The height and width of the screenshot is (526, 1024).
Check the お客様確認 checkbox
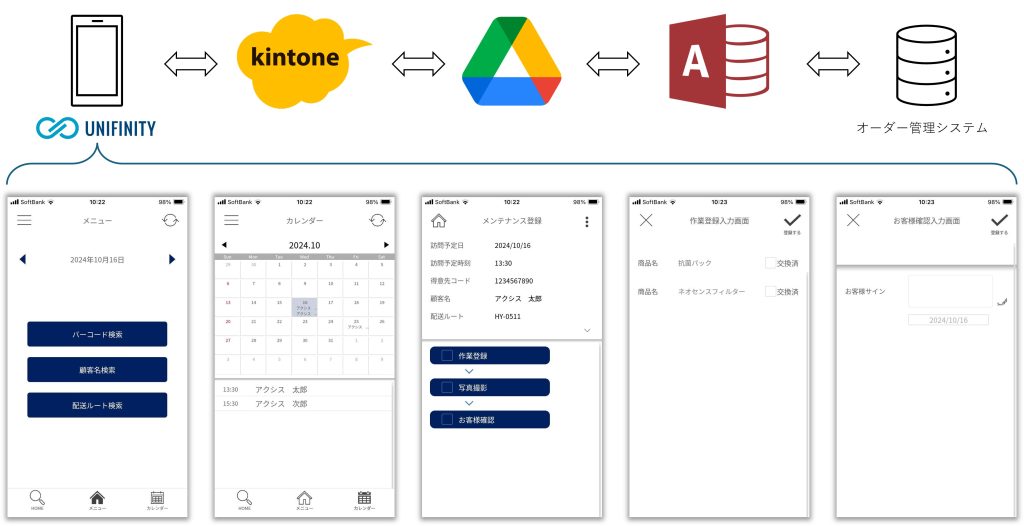pyautogui.click(x=447, y=419)
